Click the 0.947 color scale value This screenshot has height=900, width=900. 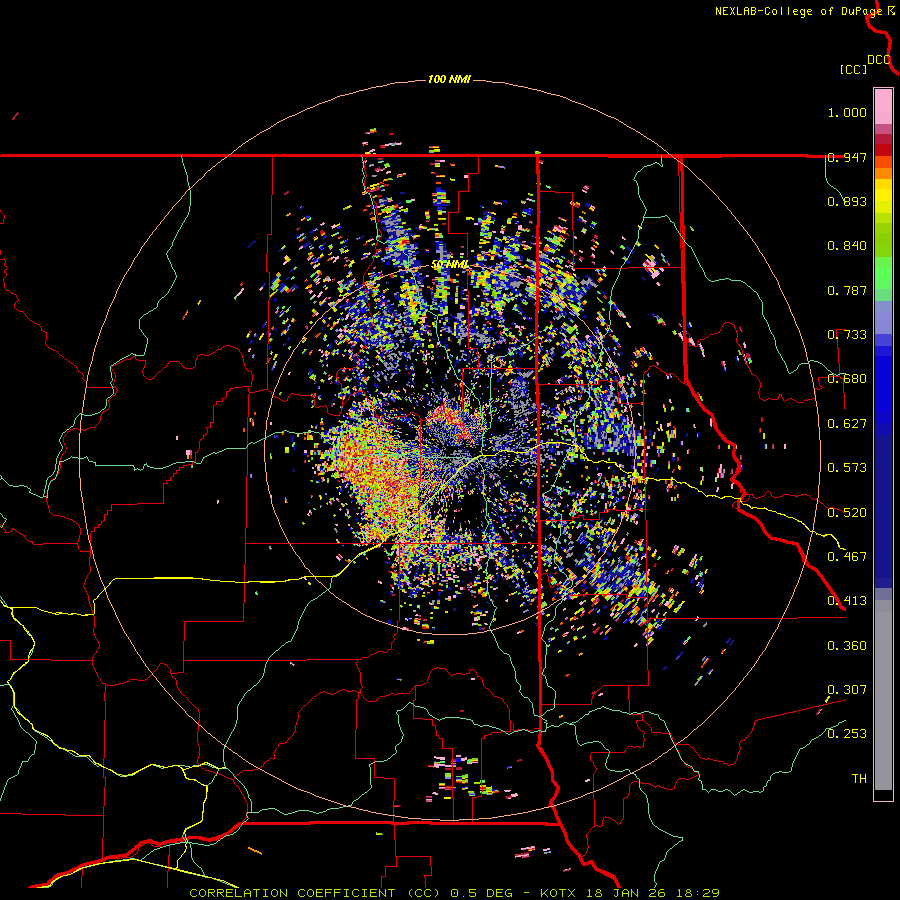pos(847,157)
